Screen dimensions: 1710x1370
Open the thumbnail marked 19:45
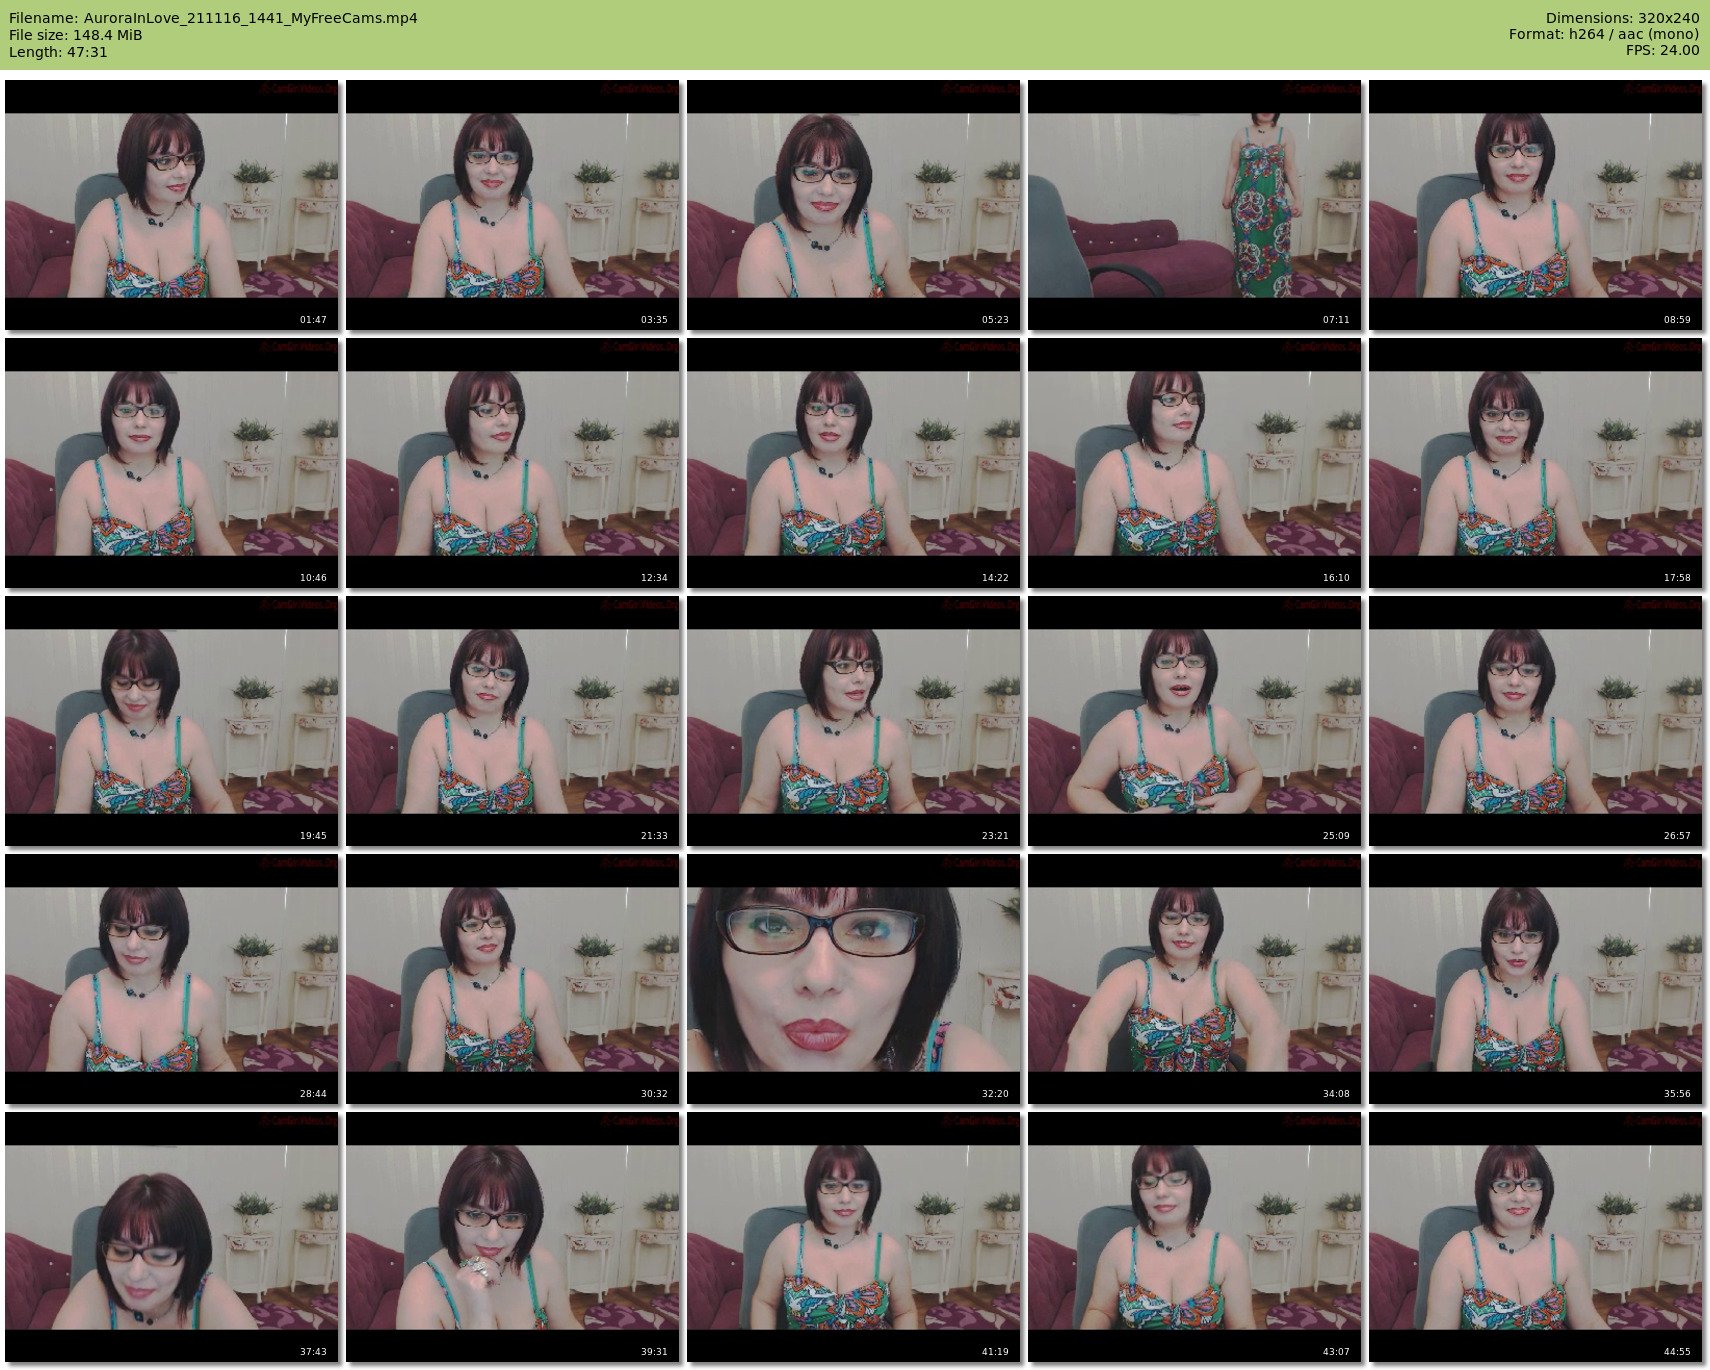[x=171, y=721]
